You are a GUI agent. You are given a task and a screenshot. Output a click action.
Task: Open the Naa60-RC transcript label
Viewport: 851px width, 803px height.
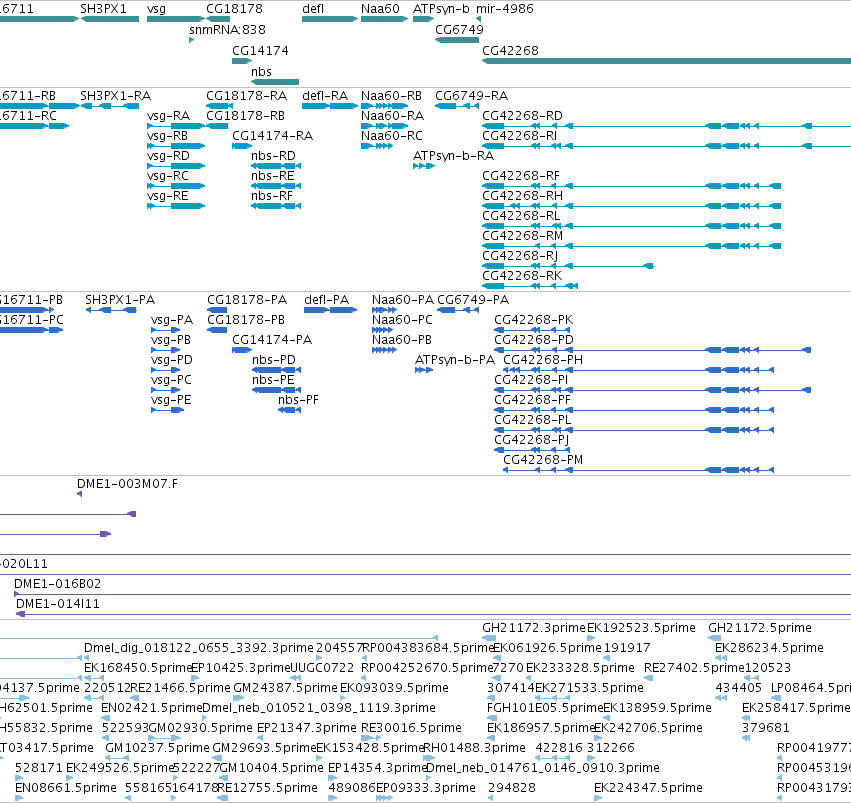(x=392, y=136)
